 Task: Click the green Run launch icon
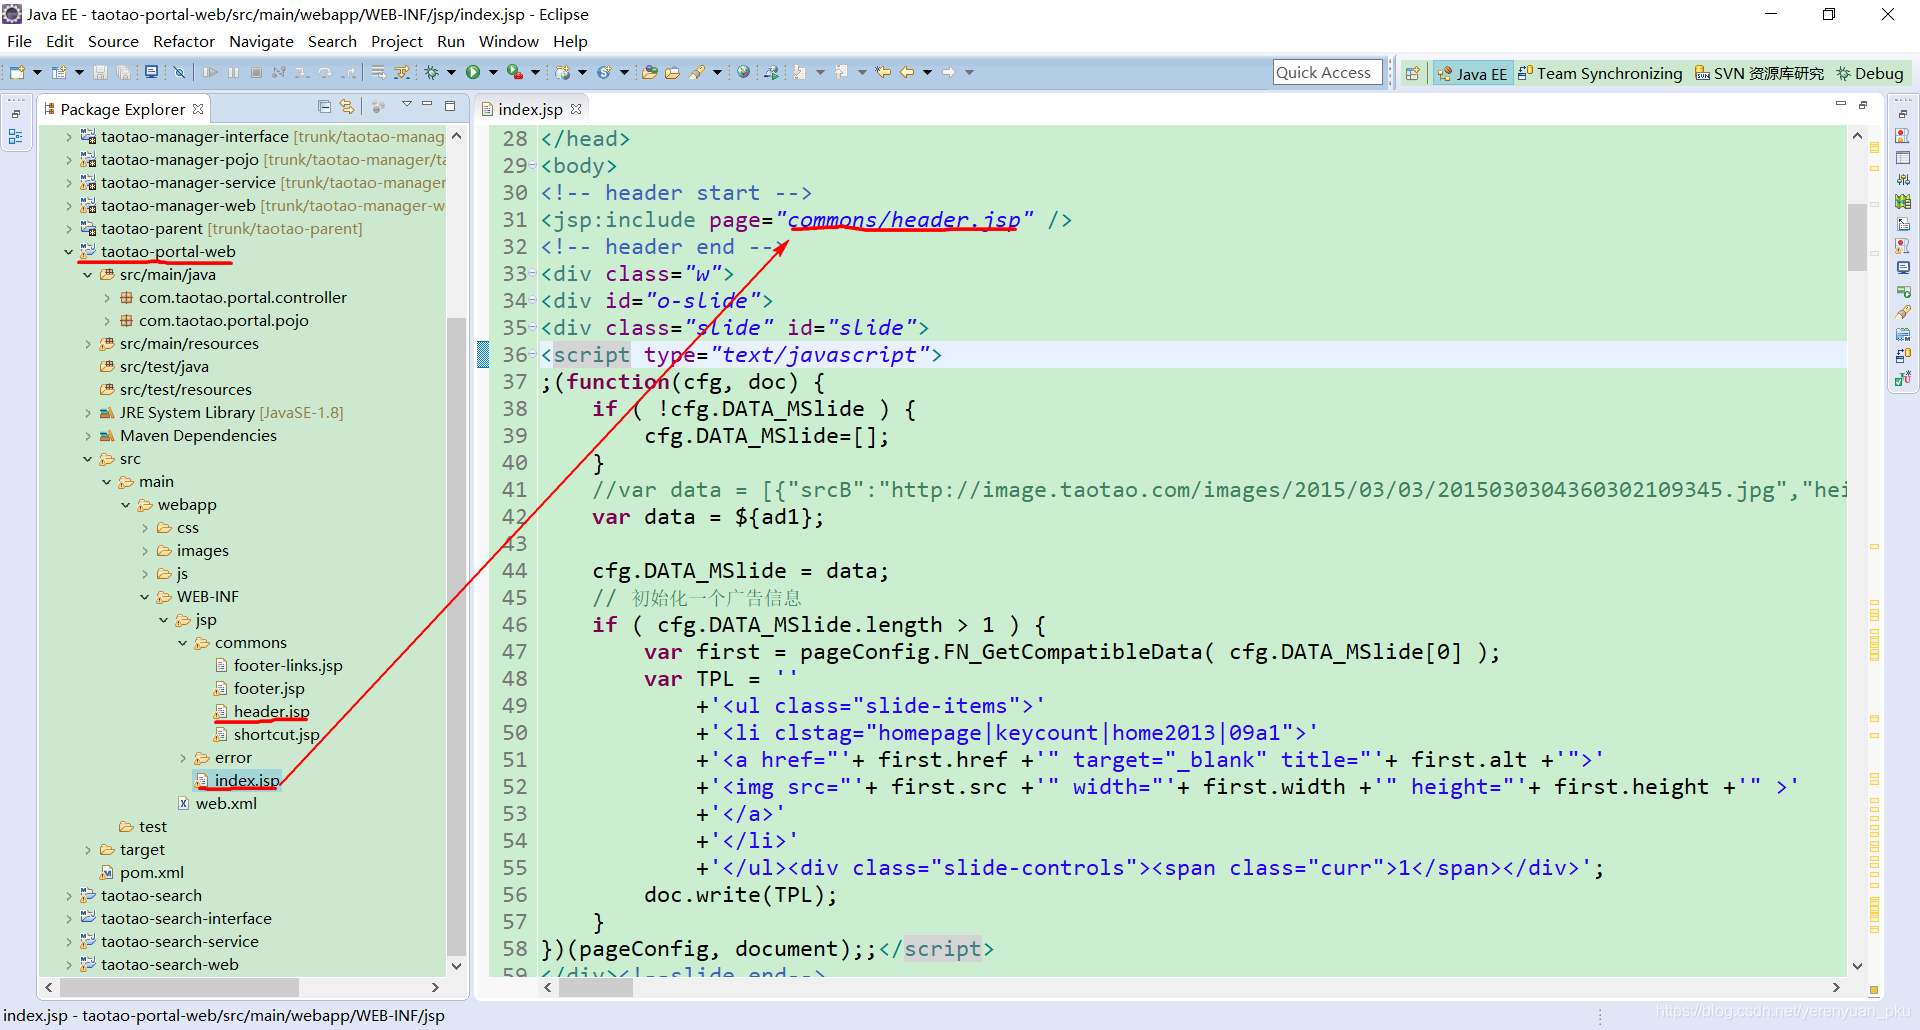pos(473,72)
